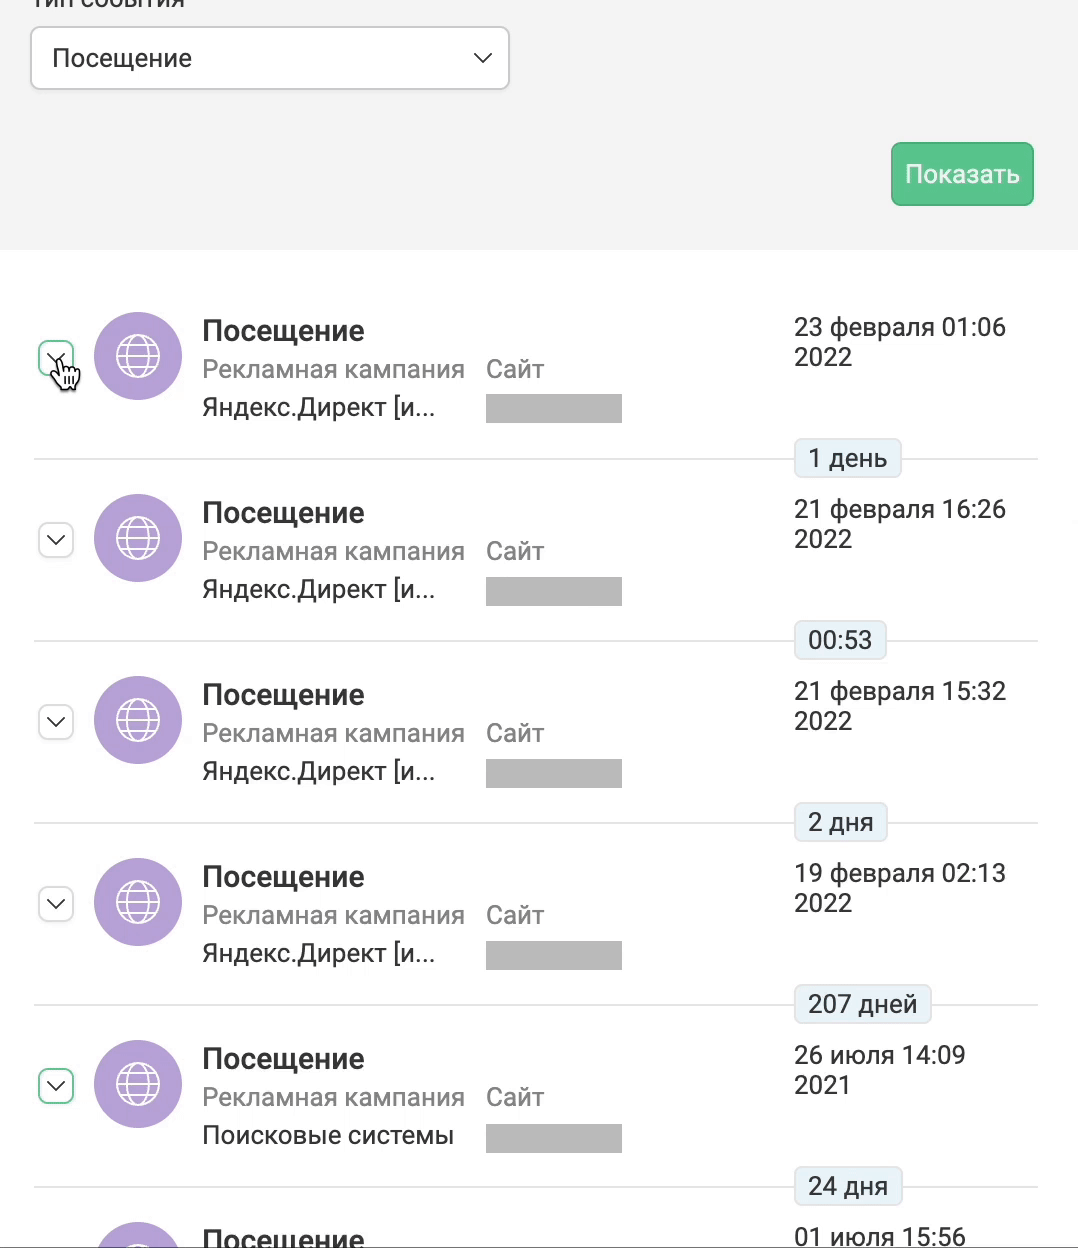Expand the 21 февраля 15:32 visit row
Screen dimensions: 1078x1248
click(56, 722)
